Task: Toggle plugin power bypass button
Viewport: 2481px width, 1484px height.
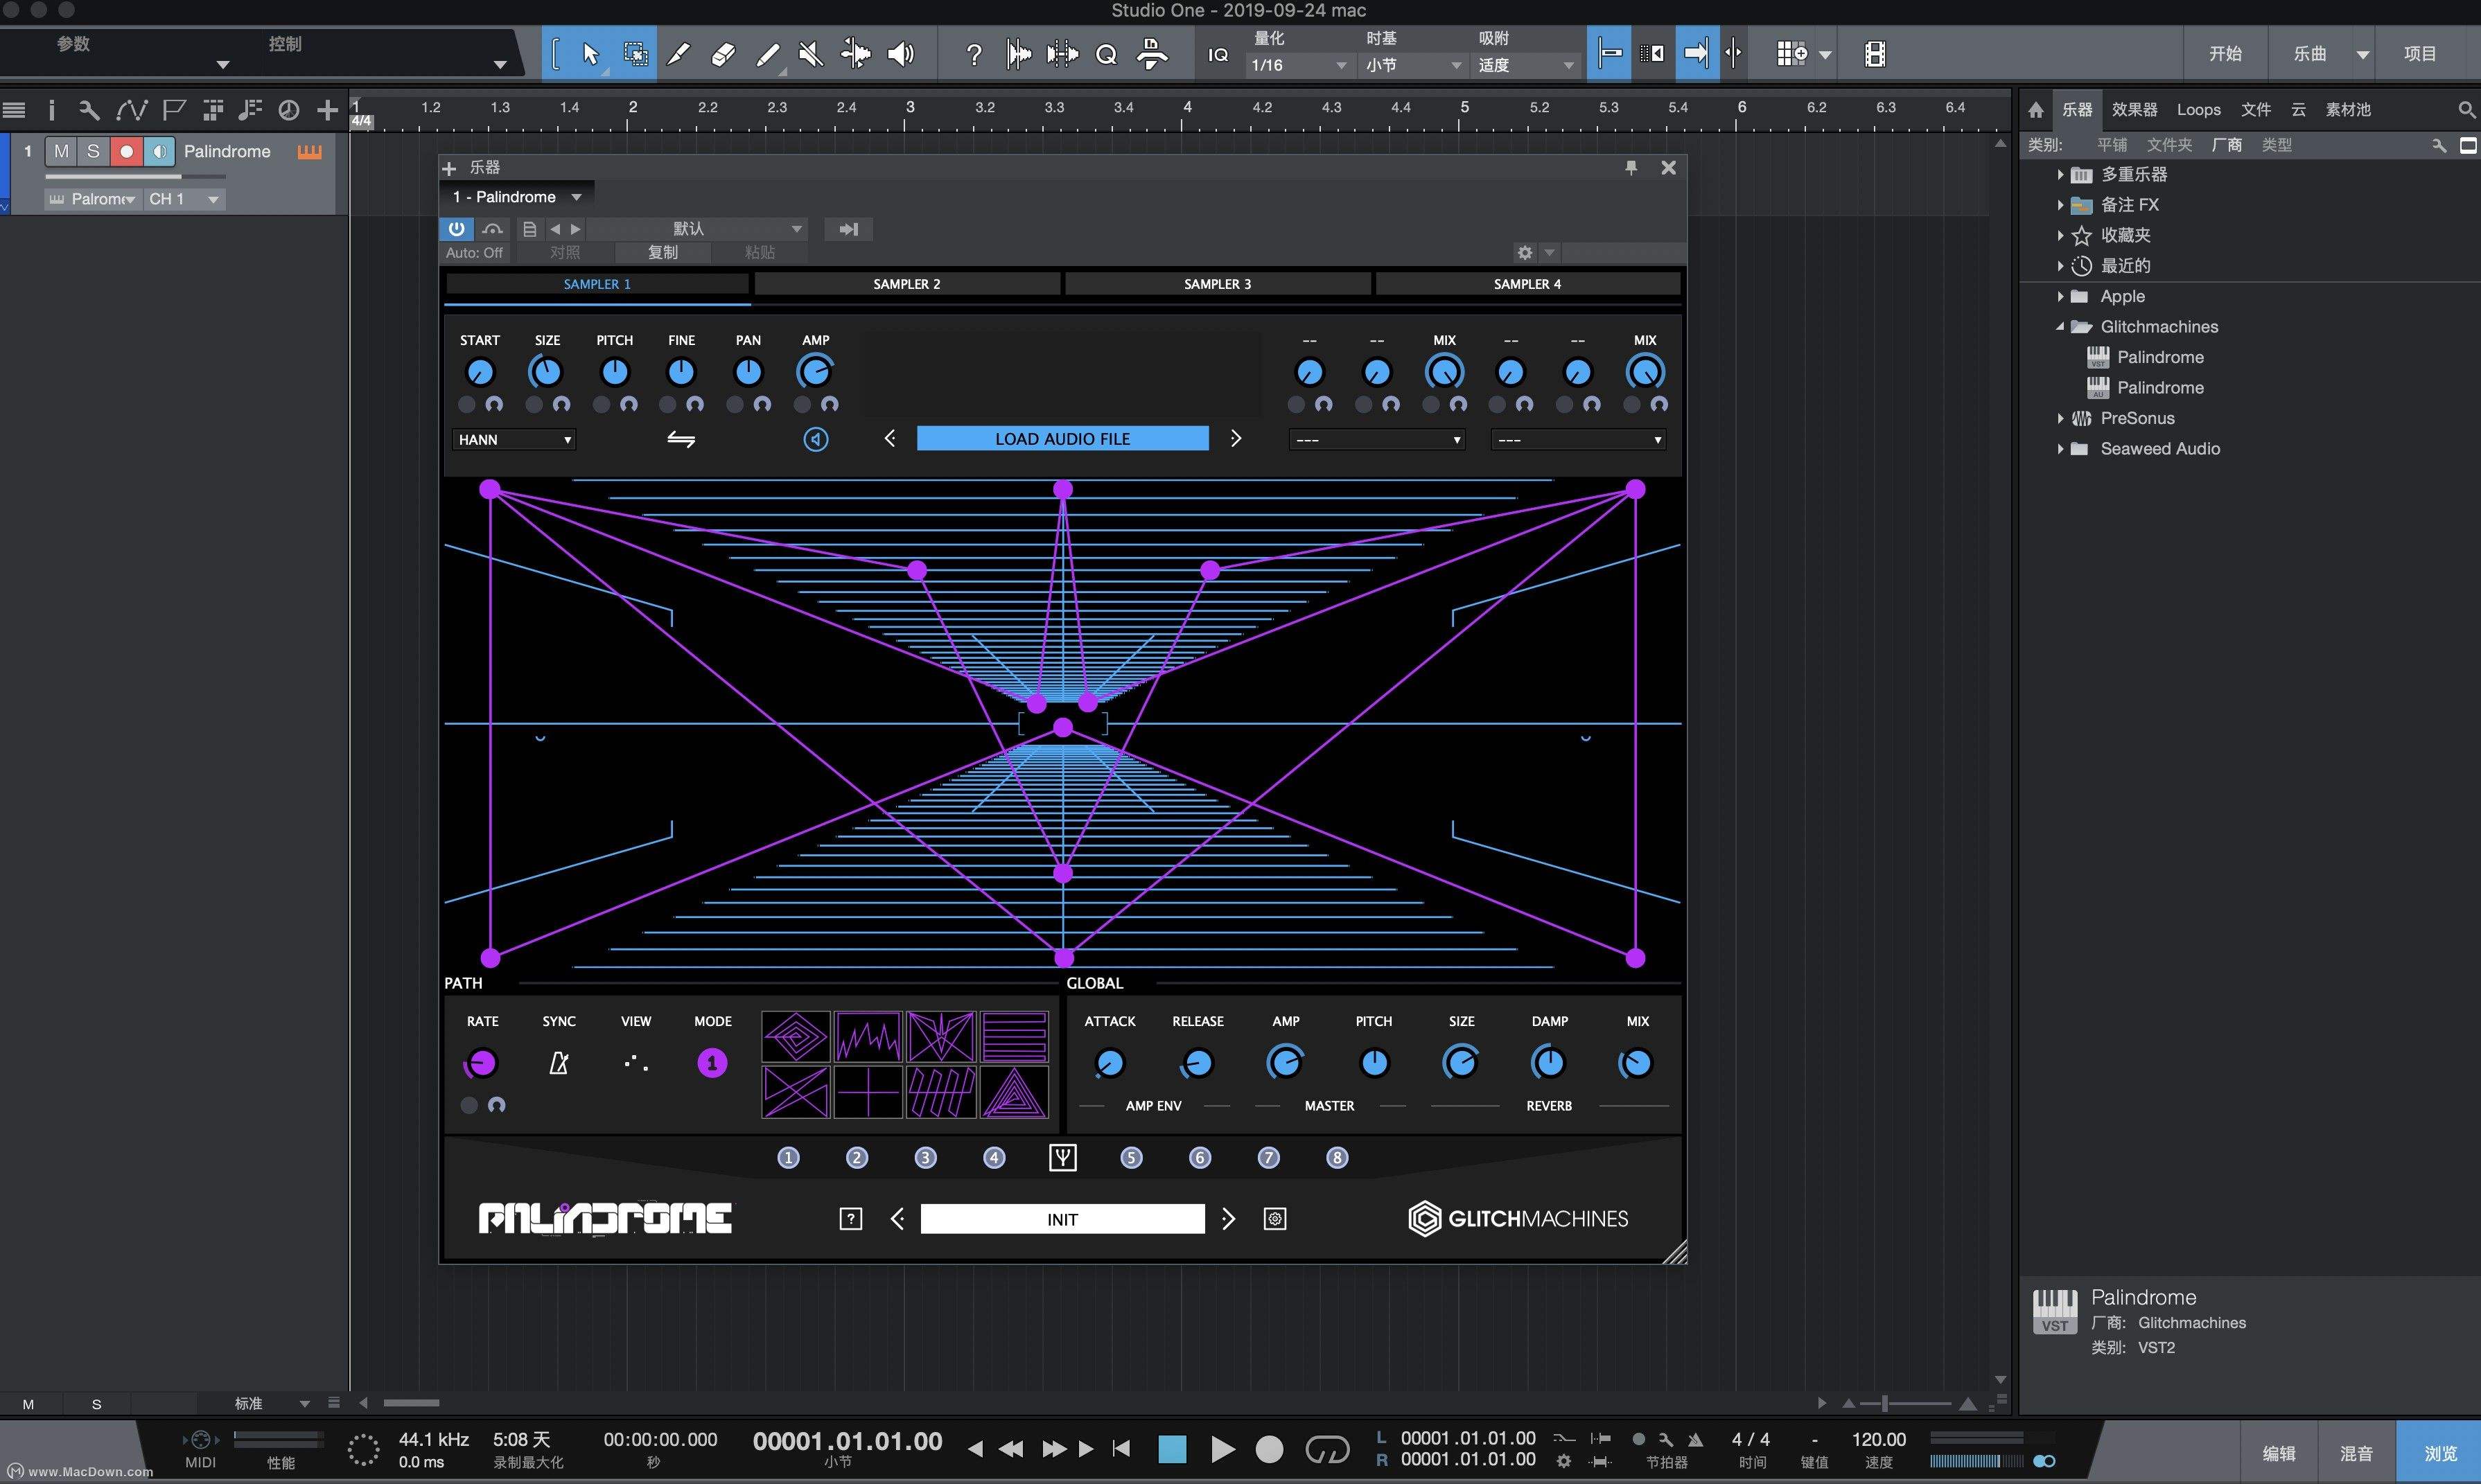Action: click(457, 229)
